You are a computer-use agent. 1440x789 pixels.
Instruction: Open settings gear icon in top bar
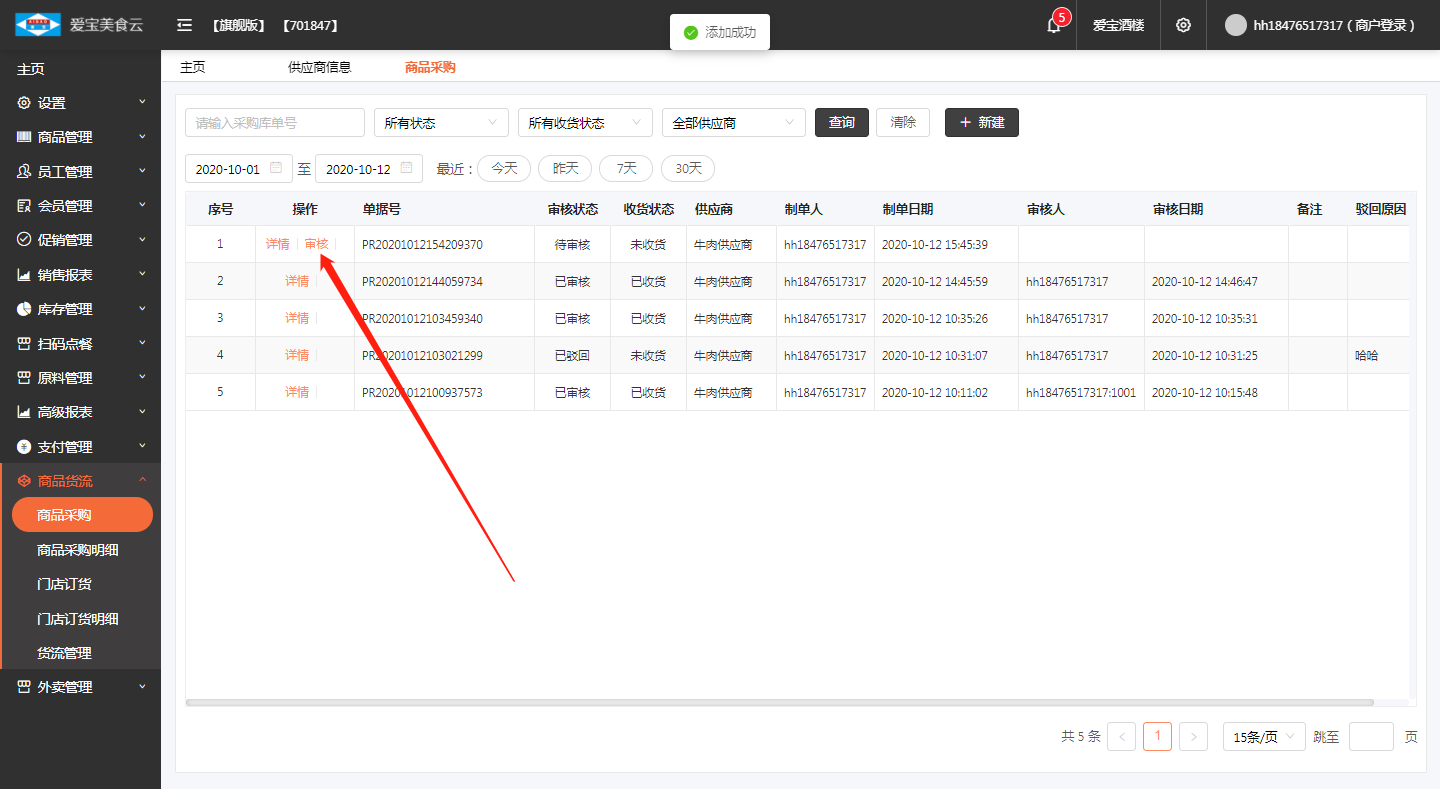coord(1183,25)
